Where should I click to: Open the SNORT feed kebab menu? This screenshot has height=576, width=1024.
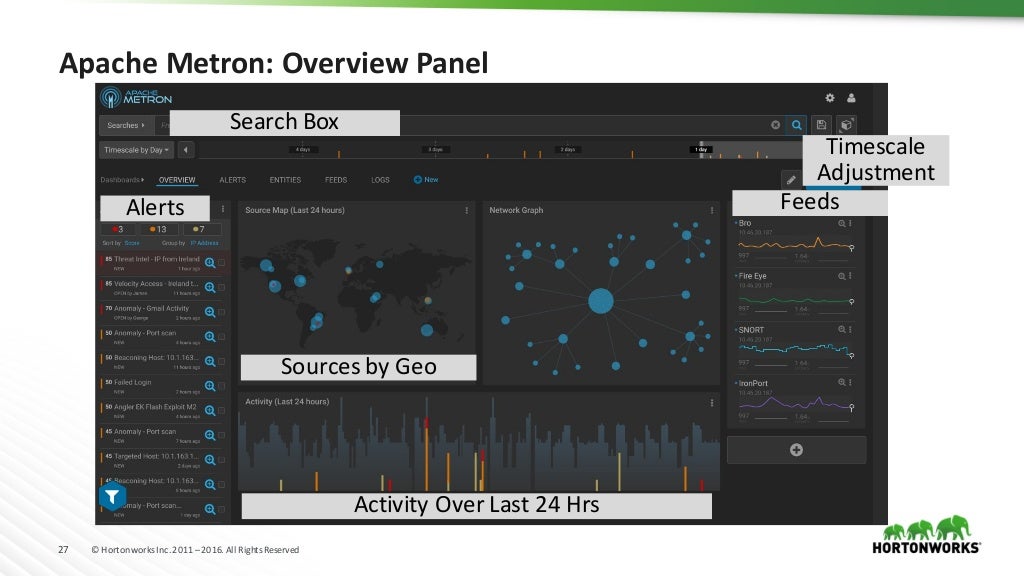(x=850, y=330)
